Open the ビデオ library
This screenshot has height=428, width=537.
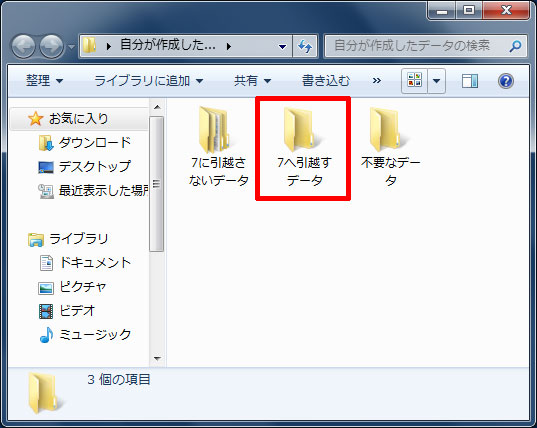coord(77,311)
